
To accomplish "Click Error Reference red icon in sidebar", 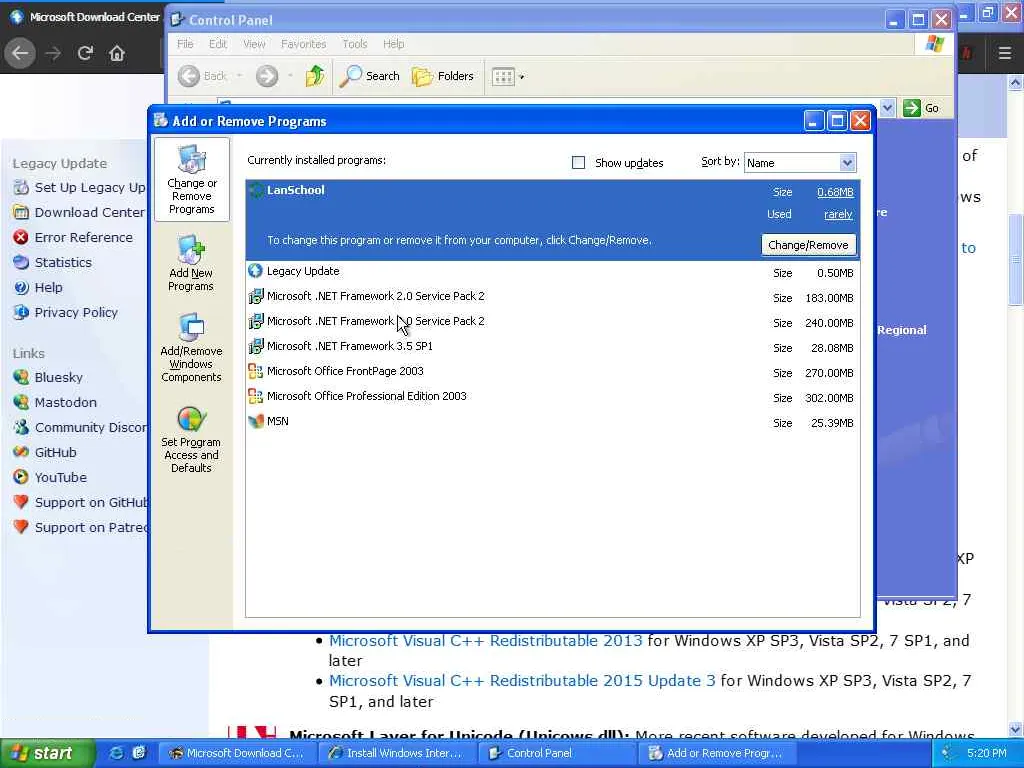I will point(21,237).
